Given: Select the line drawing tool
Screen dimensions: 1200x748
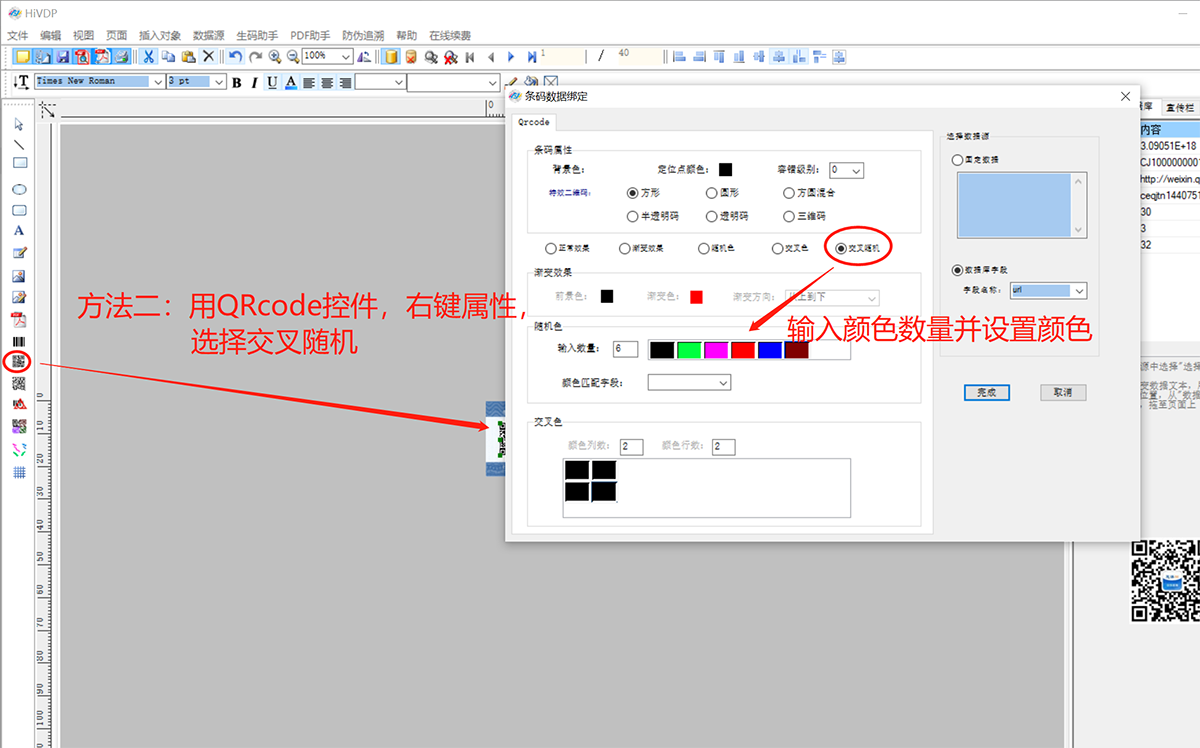Looking at the screenshot, I should [x=19, y=145].
